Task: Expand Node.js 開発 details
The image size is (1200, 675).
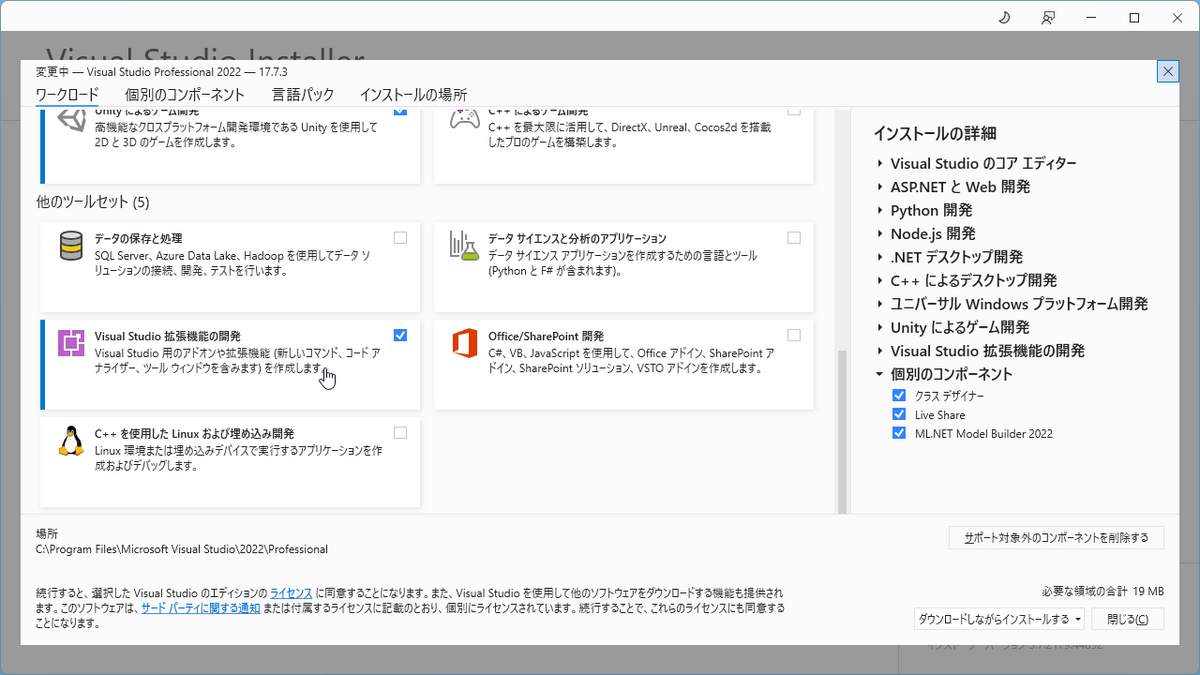Action: coord(879,234)
